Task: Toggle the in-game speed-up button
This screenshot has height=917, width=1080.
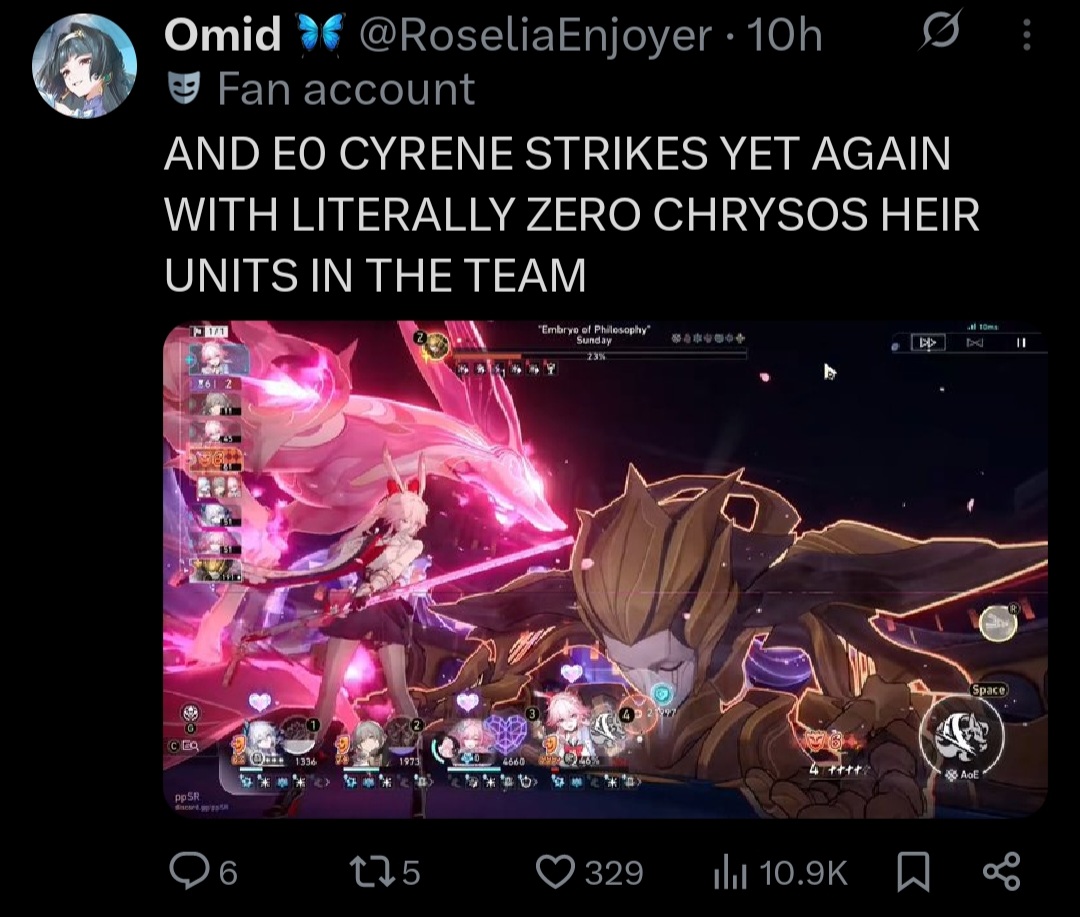Action: point(927,342)
